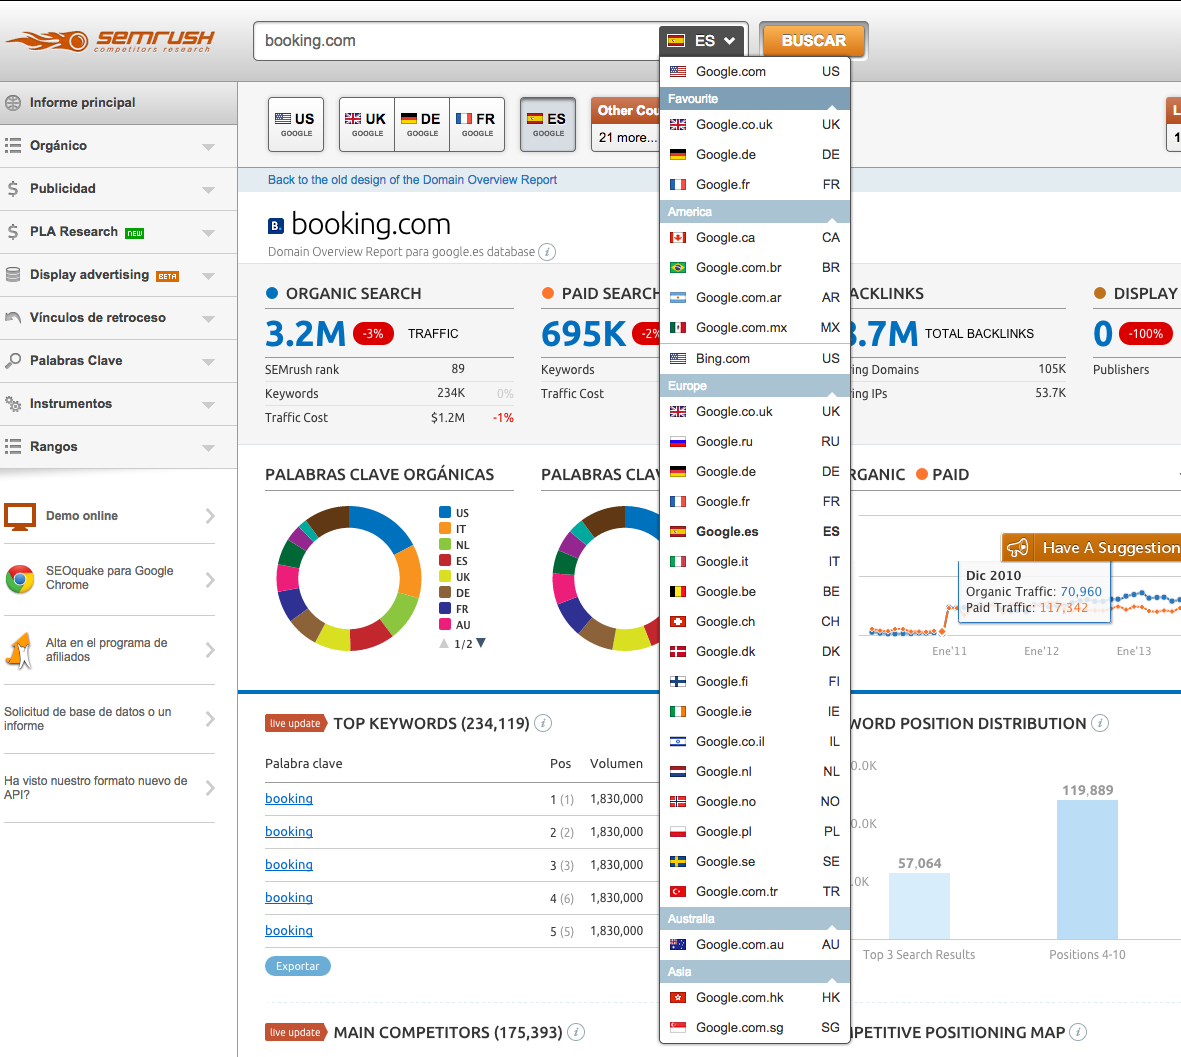Click the booking.com domain search field
This screenshot has width=1181, height=1057.
point(455,41)
